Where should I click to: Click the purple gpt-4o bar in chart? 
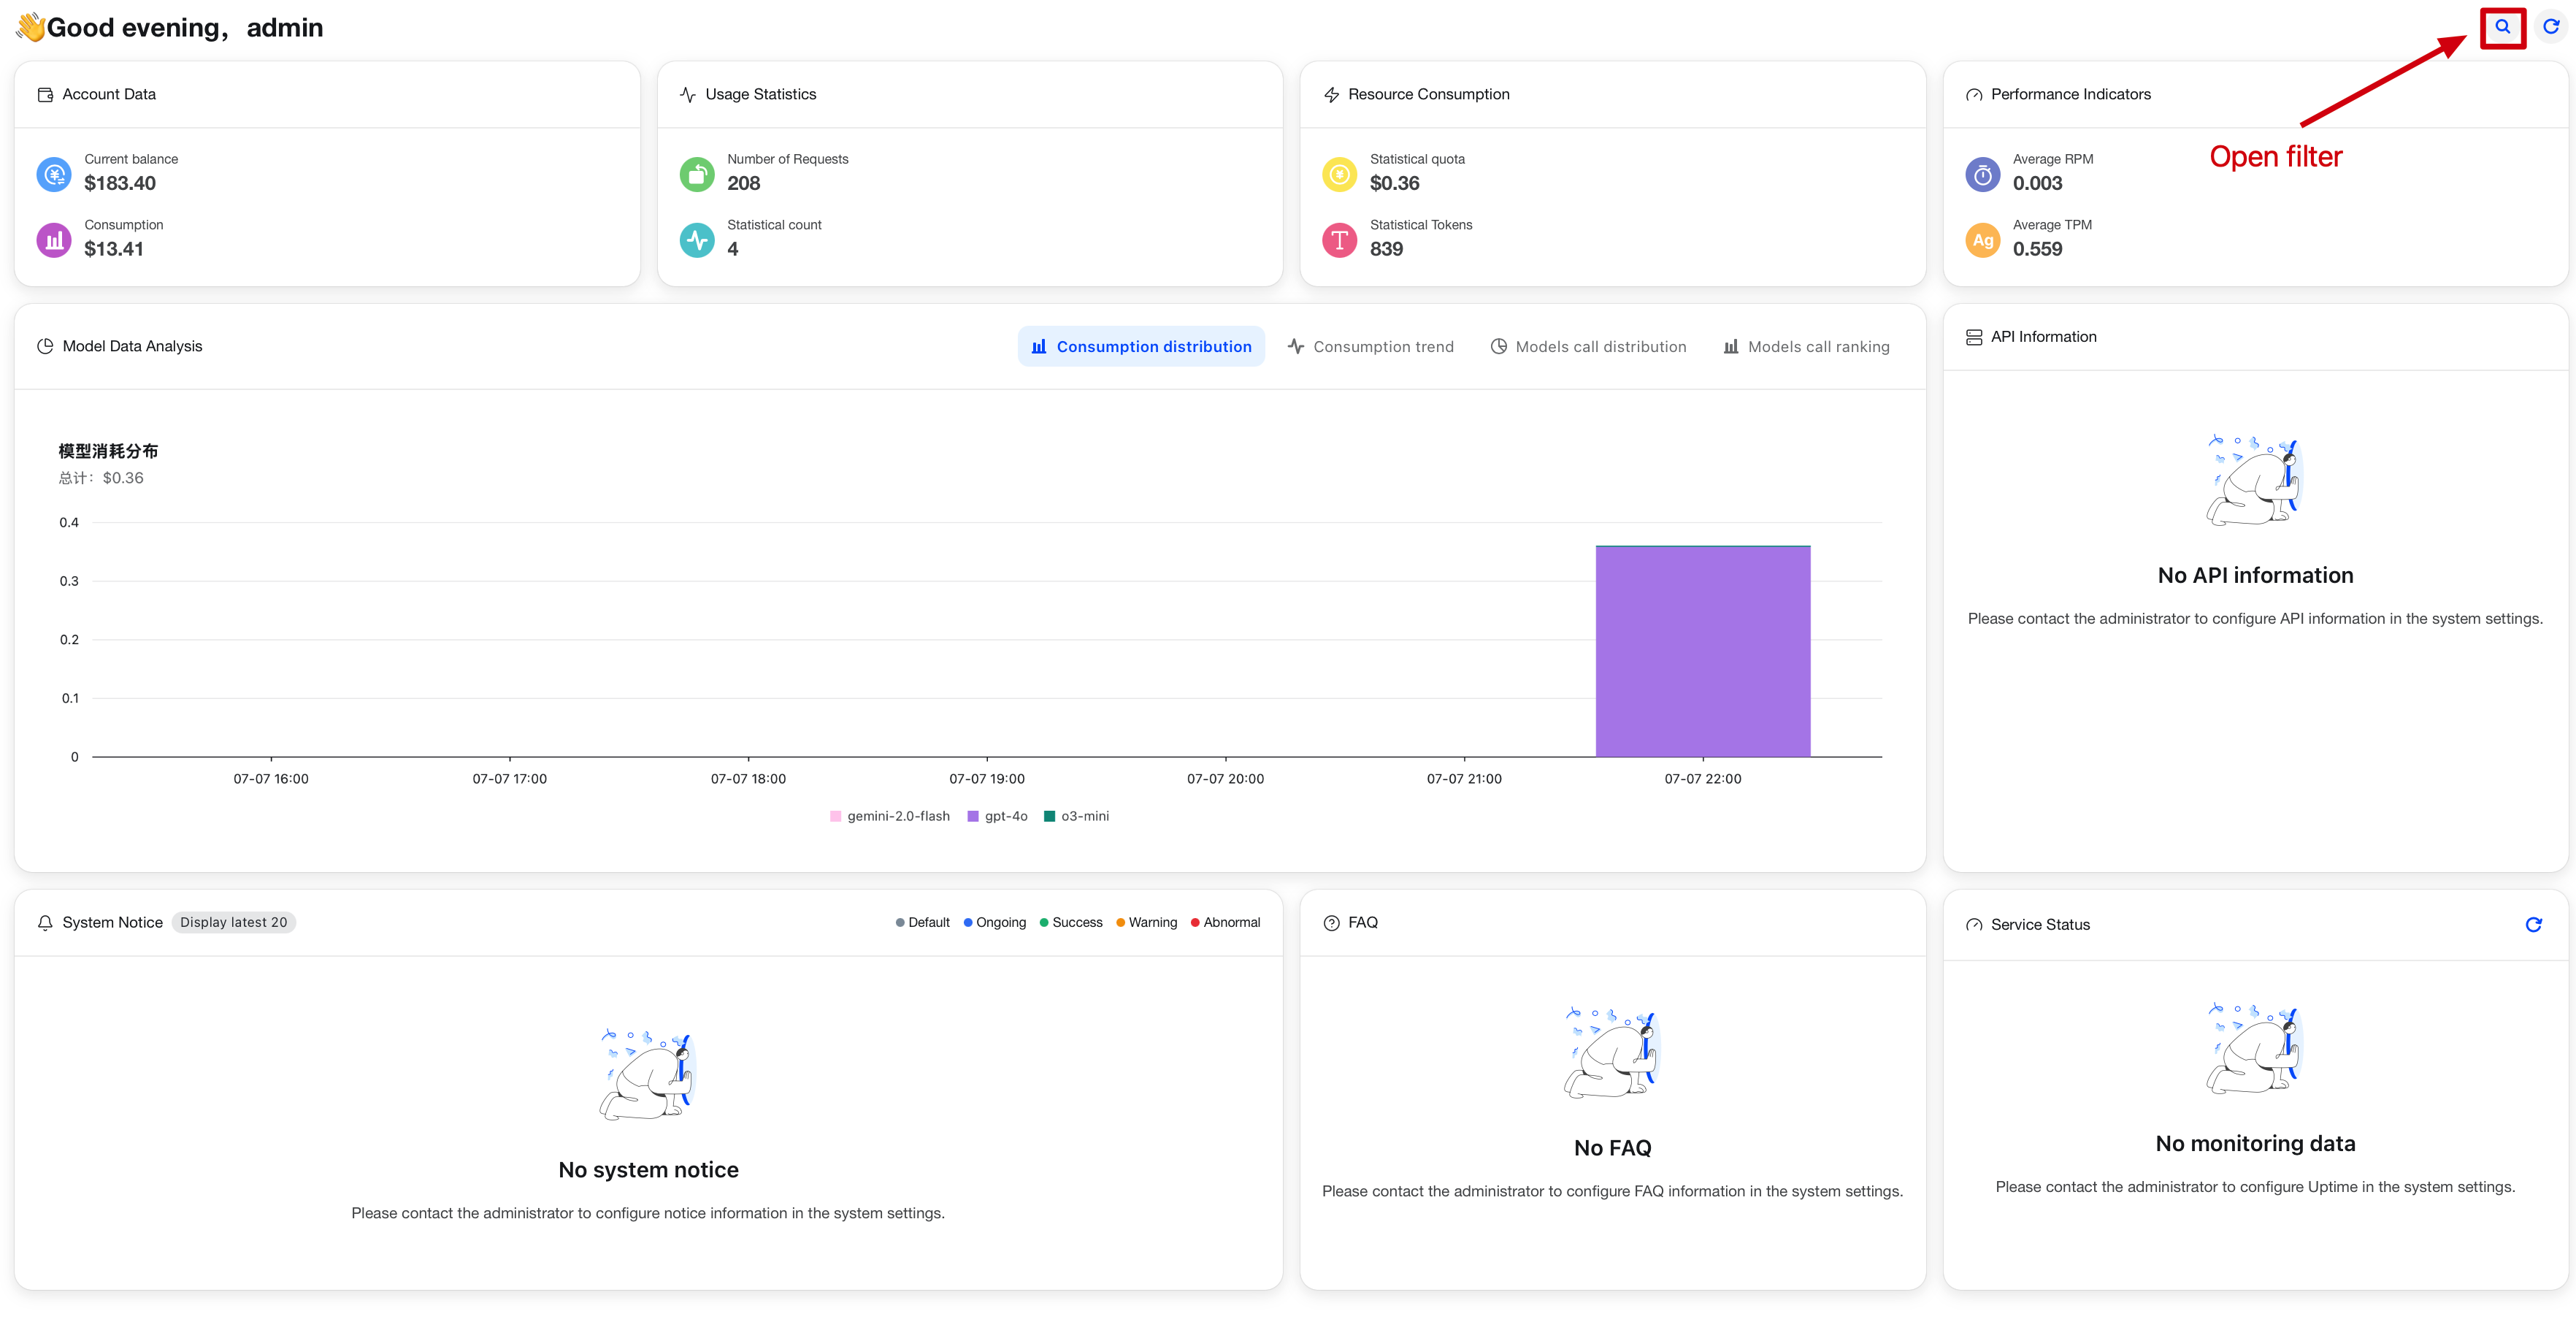(x=1702, y=651)
